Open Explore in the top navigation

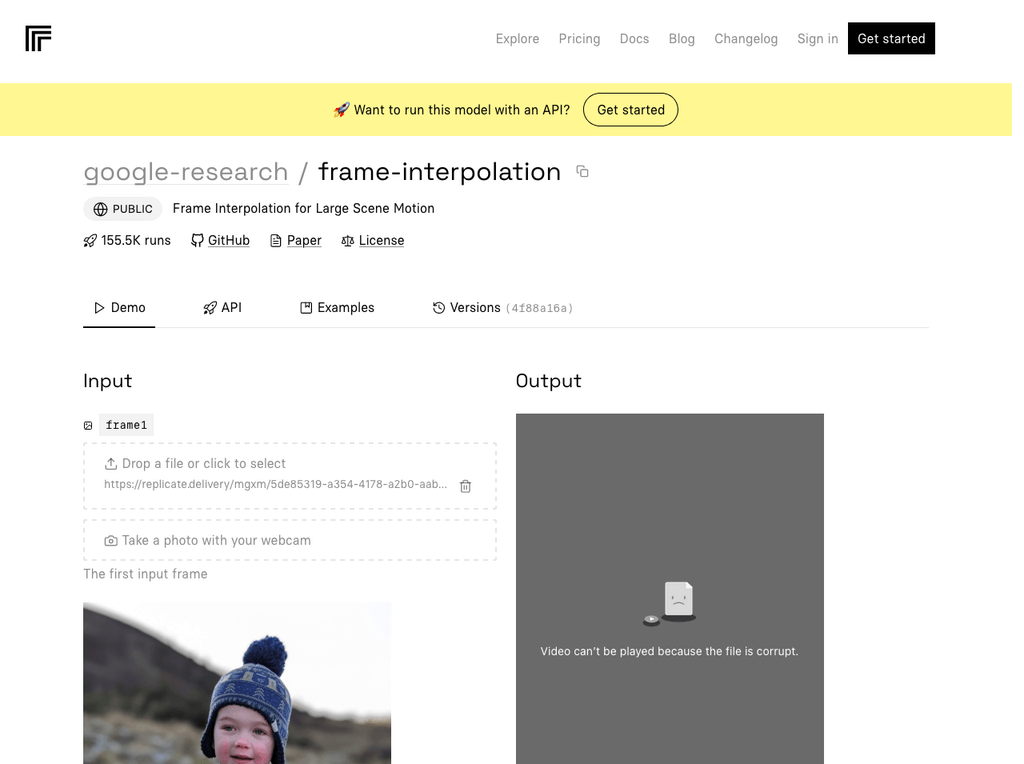coord(517,39)
